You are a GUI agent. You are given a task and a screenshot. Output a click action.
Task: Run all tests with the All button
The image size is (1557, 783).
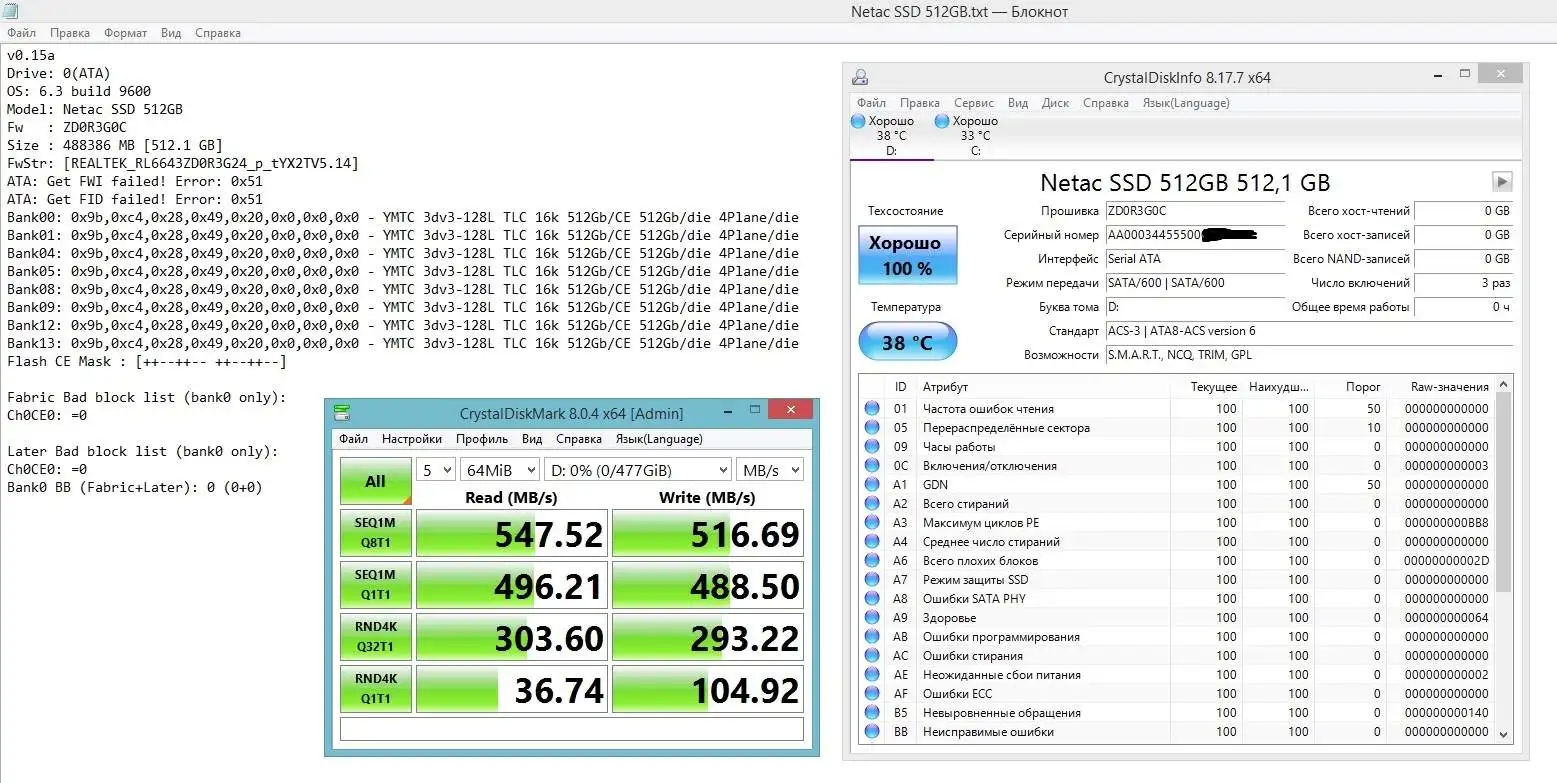click(375, 481)
